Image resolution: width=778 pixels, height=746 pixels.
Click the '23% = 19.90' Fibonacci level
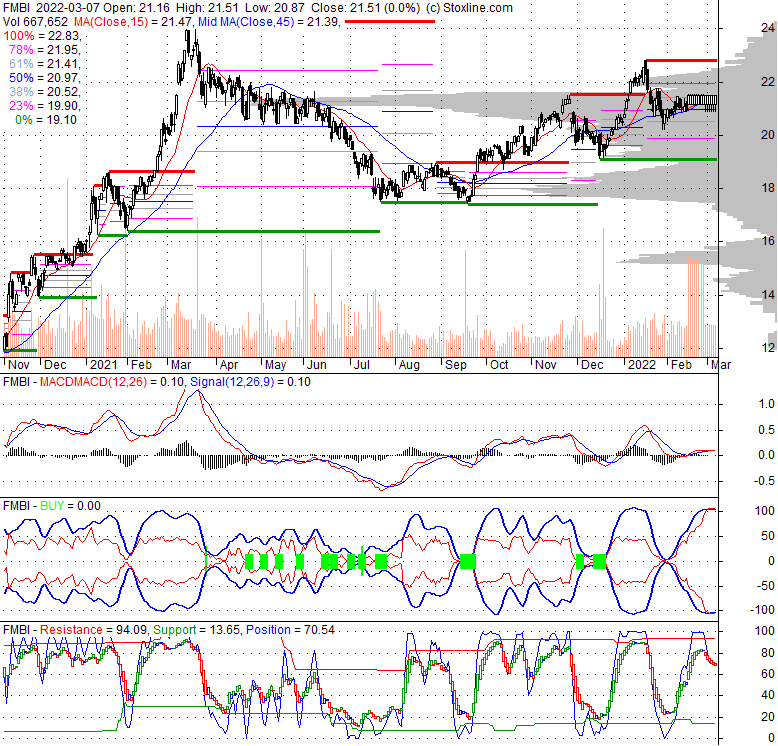tap(45, 106)
